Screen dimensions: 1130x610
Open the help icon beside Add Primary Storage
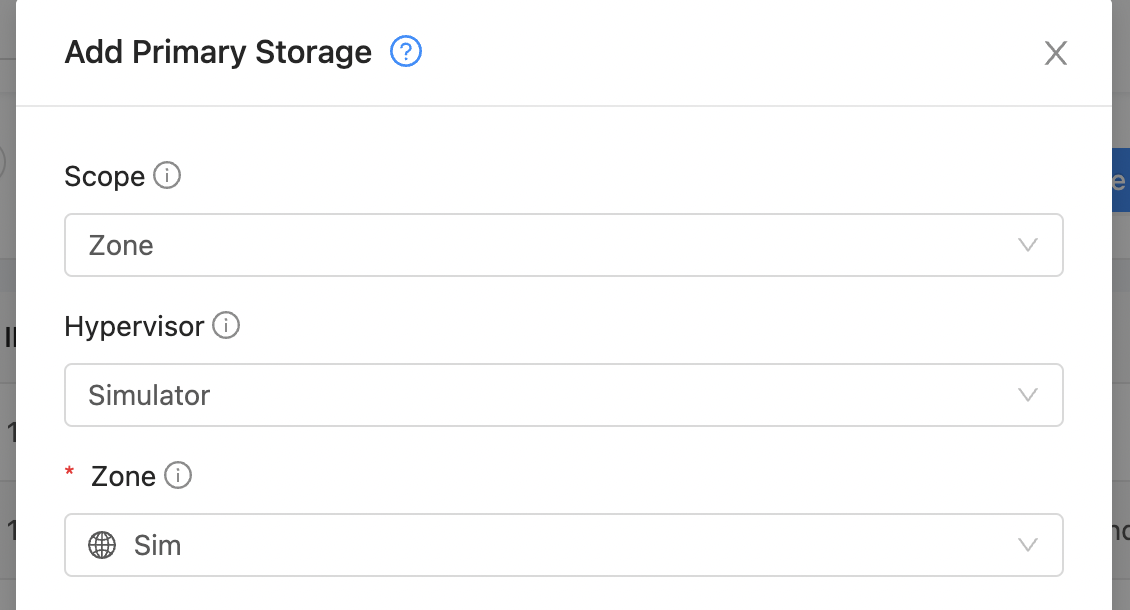(x=406, y=52)
